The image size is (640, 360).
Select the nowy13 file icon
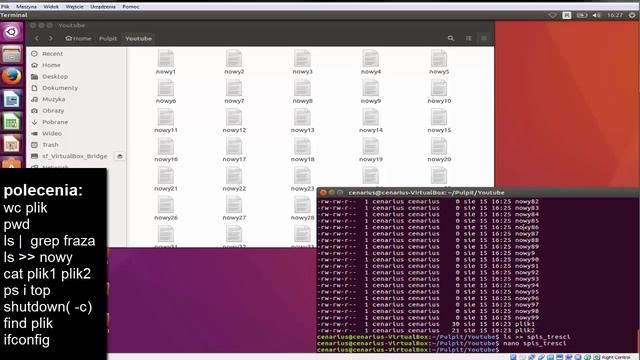(302, 117)
